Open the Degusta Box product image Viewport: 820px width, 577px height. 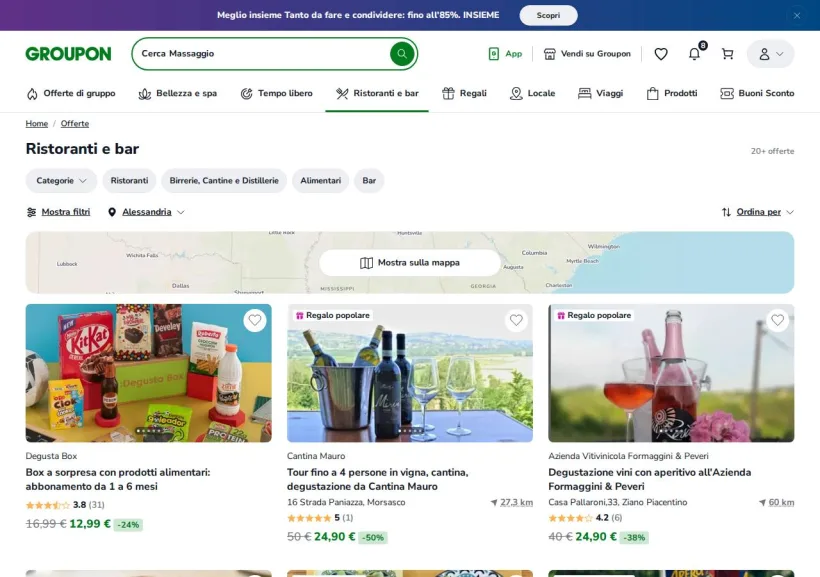[x=149, y=373]
